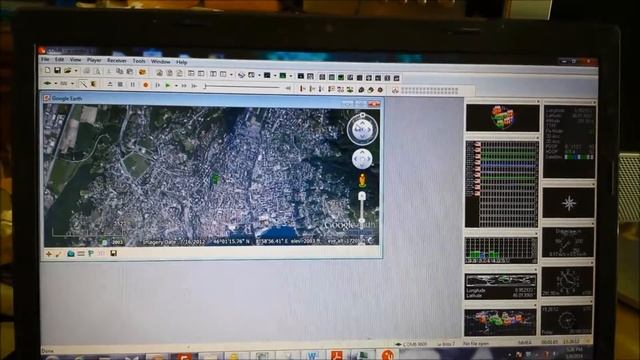
Task: Click the player Eject button
Action: 110,84
